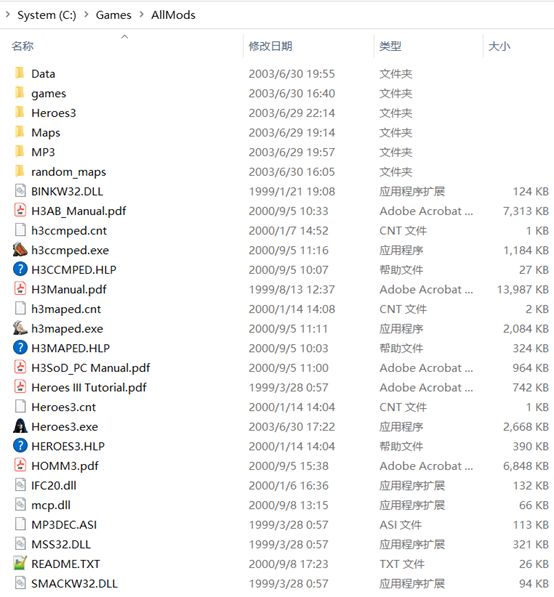Expand the chevron before System (C:)

[8, 14]
